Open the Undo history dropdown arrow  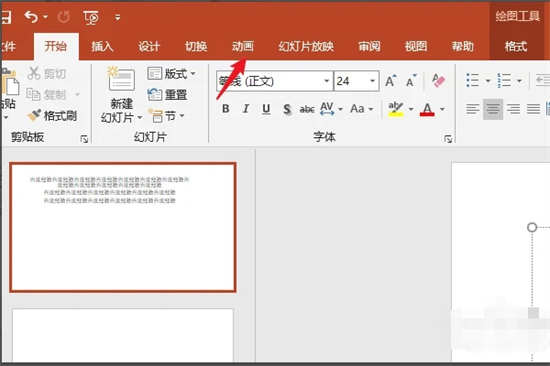click(x=45, y=16)
